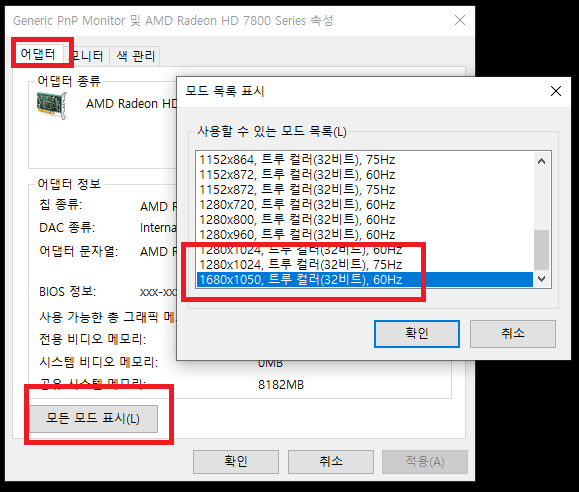Click the mode list scrollbar thumb
579x492 pixels.
point(541,250)
